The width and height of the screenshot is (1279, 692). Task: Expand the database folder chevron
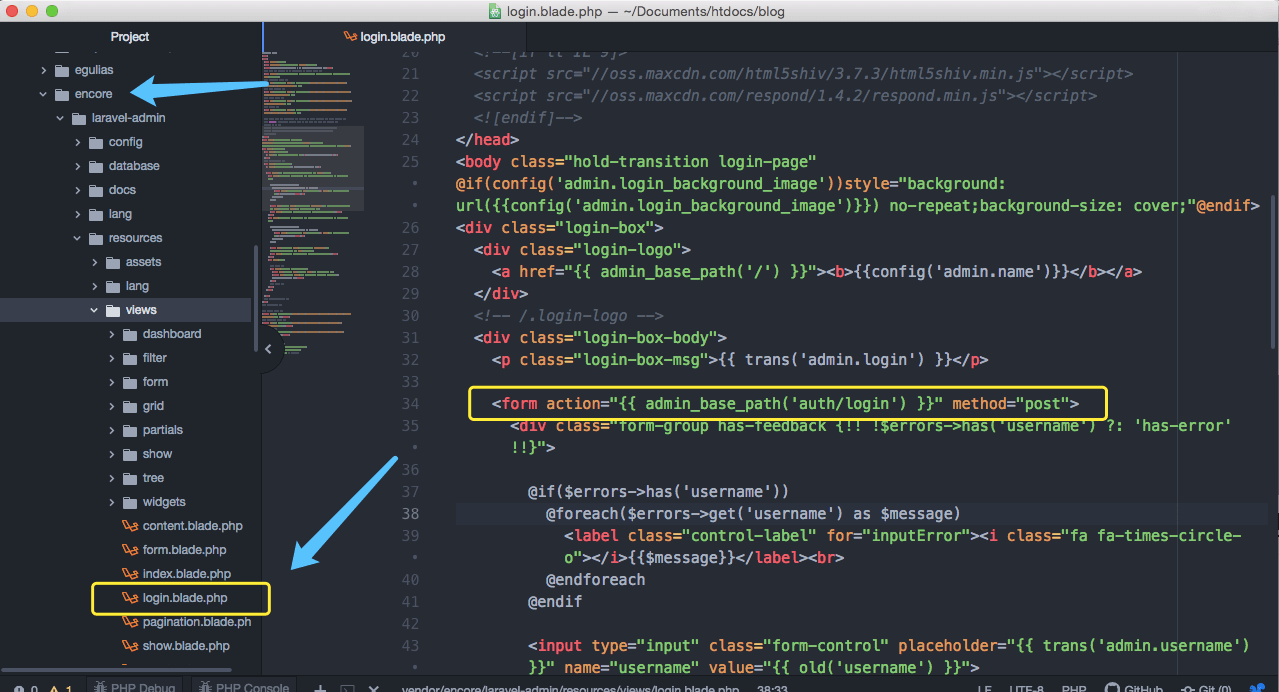pos(77,166)
